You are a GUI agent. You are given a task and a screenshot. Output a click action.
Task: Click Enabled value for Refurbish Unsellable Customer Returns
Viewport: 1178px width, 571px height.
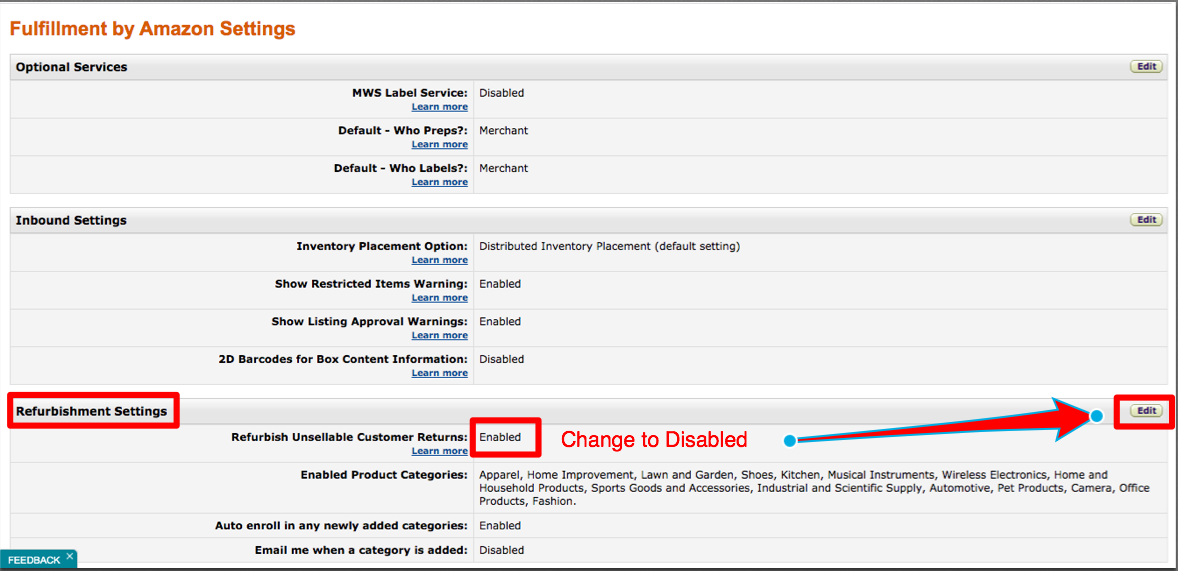tap(500, 437)
